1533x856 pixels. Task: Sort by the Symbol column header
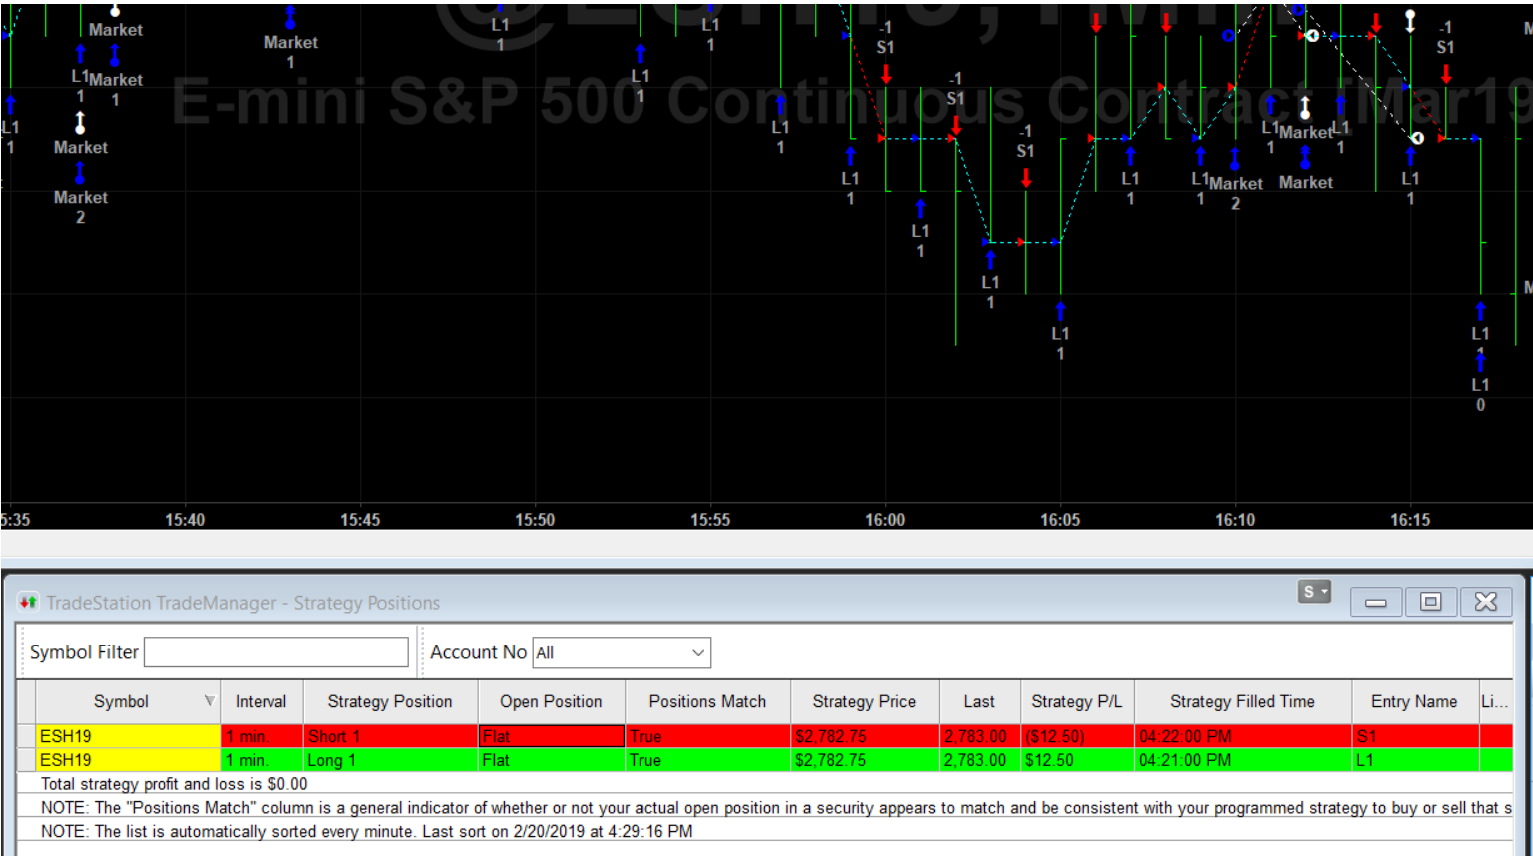[x=121, y=701]
